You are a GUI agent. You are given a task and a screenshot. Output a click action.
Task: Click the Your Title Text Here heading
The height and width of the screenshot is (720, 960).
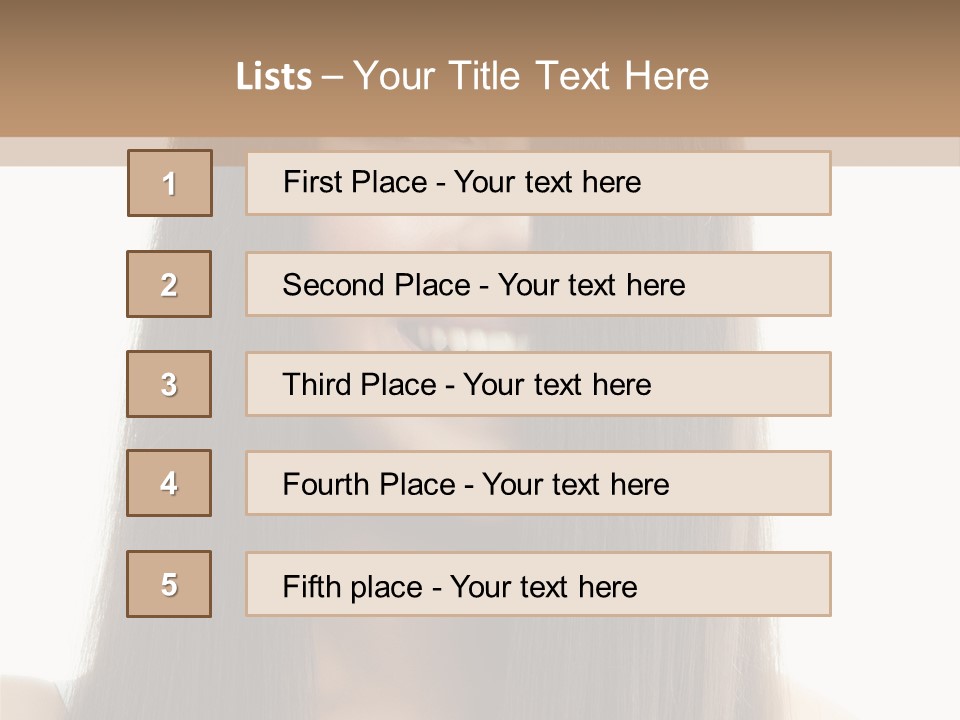pyautogui.click(x=531, y=77)
